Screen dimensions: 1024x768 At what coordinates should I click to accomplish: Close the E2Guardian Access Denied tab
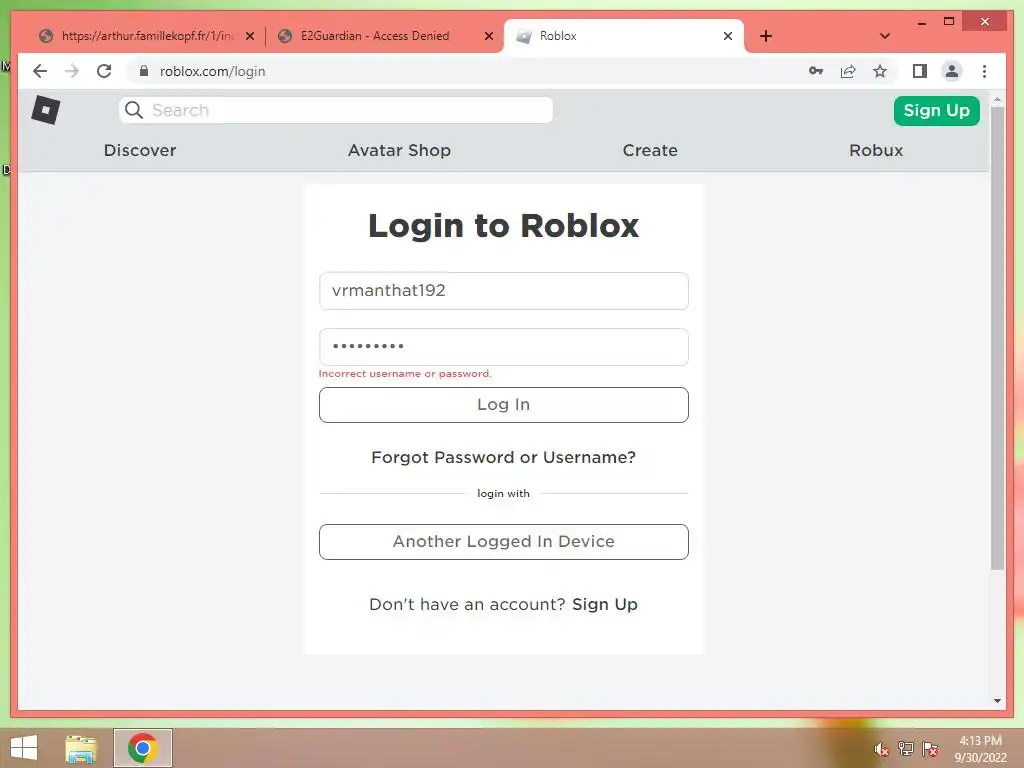488,36
